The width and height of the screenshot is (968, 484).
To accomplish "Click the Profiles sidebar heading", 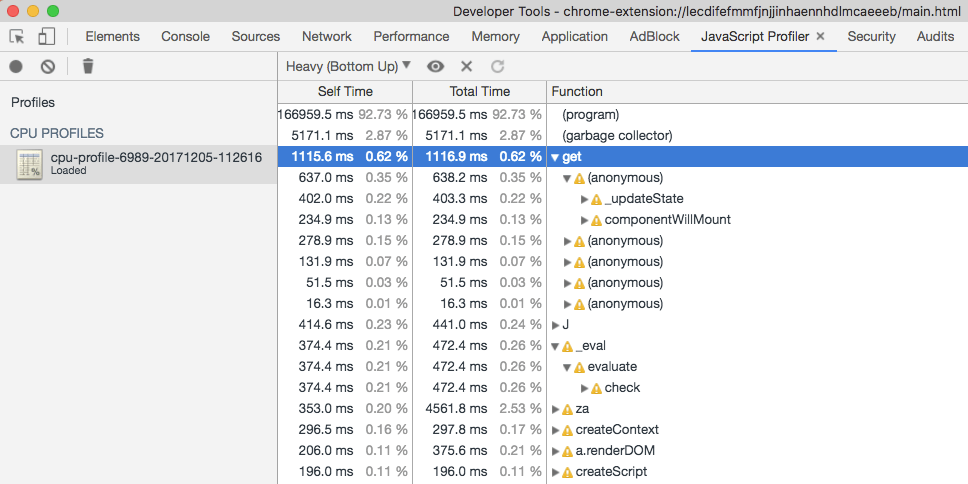I will (x=33, y=102).
